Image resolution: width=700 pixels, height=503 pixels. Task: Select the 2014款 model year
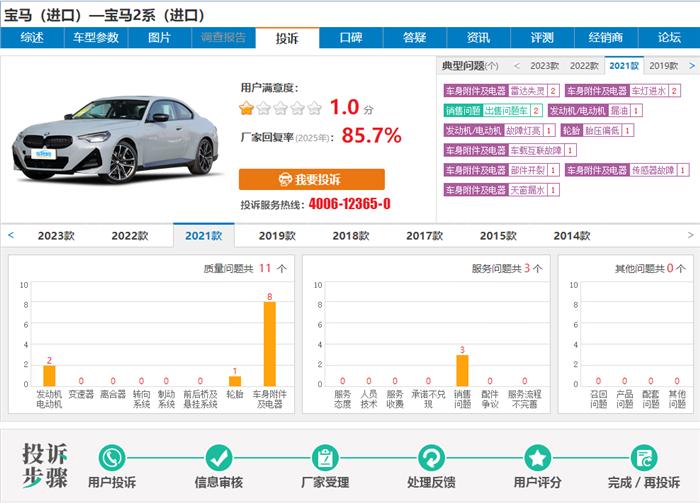[x=572, y=236]
